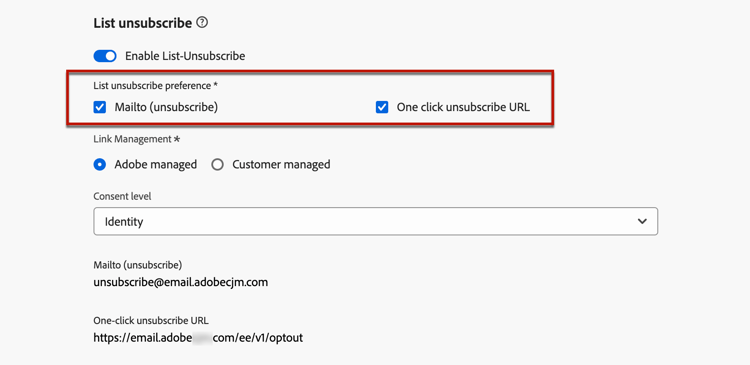This screenshot has width=750, height=365.
Task: Uncheck the Mailto (unsubscribe) checkbox
Action: pos(99,108)
